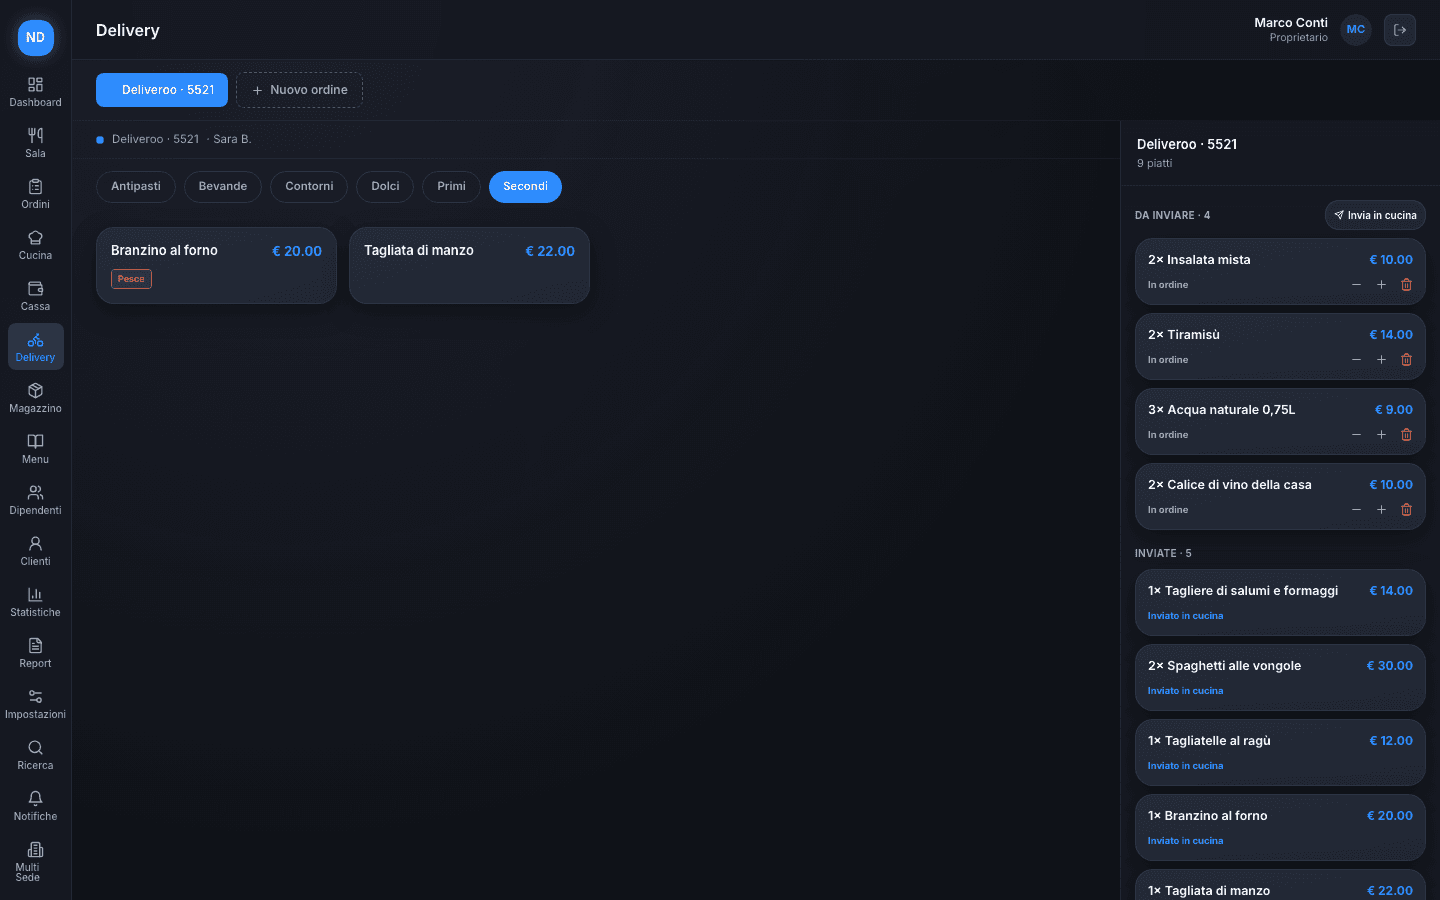Decrease Tiramisù quantity
The image size is (1440, 900).
pos(1356,360)
